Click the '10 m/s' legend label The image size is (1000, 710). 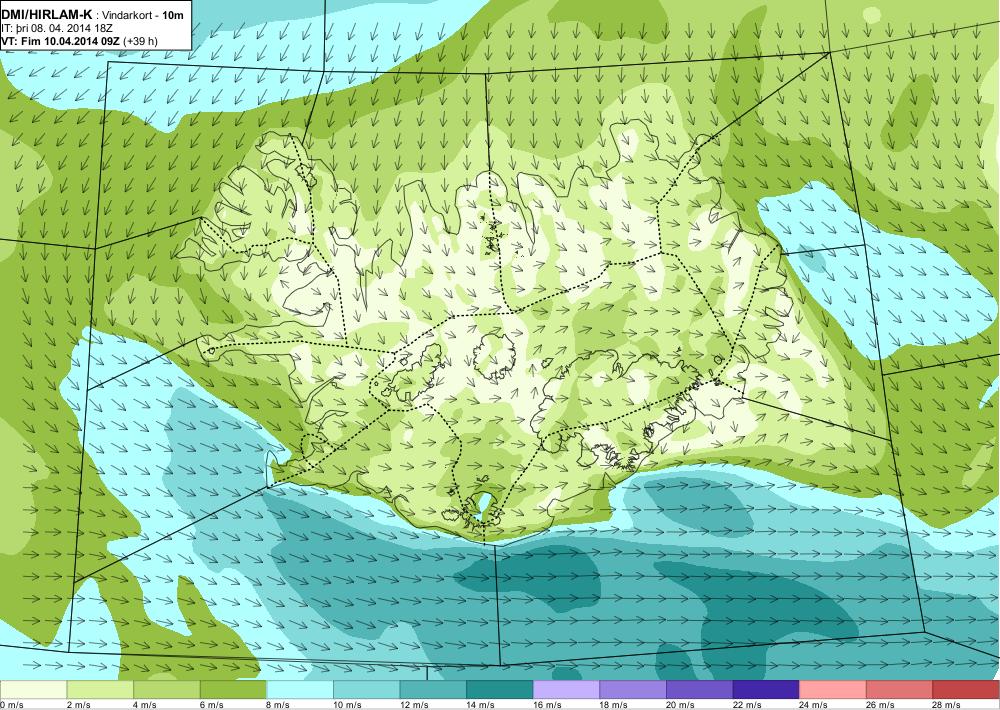point(348,705)
